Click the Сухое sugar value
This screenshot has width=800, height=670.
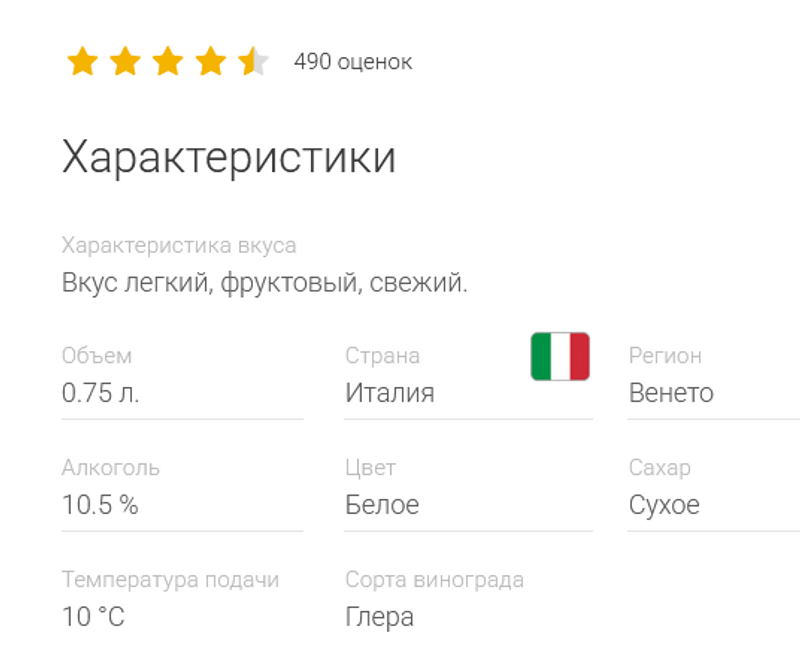click(664, 505)
